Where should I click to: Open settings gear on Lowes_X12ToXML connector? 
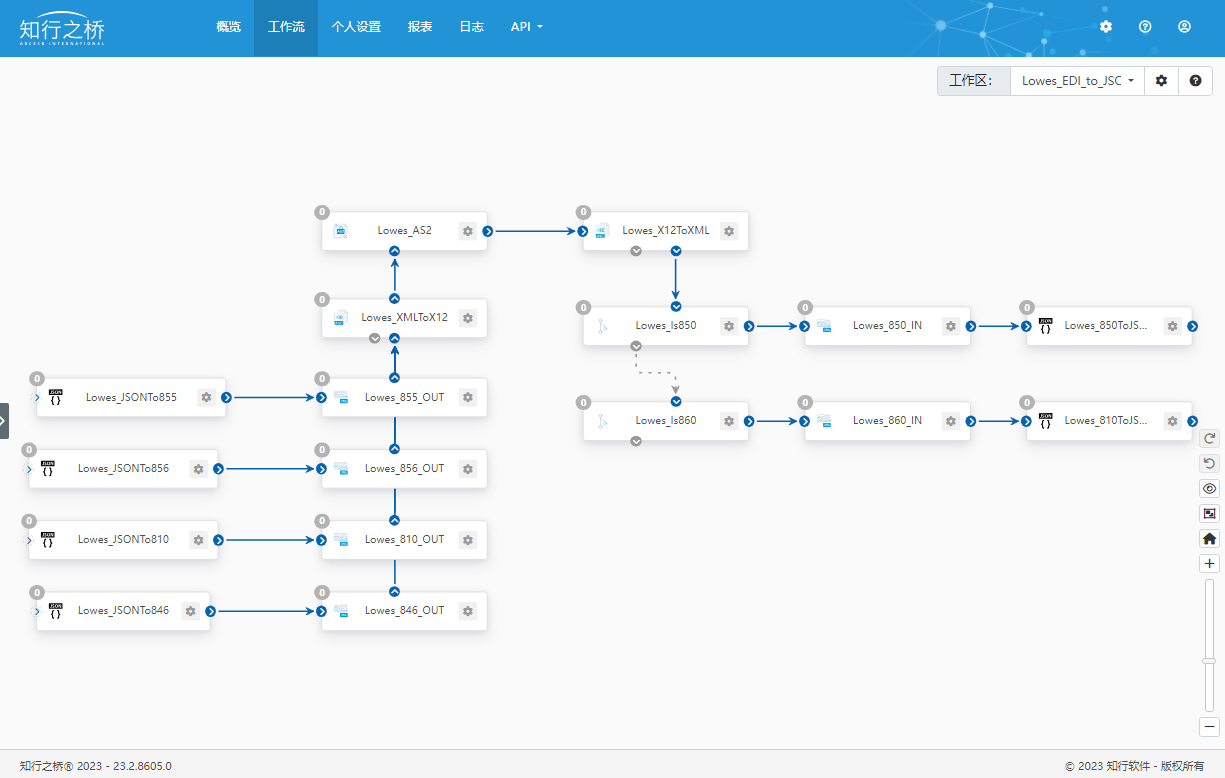tap(729, 231)
